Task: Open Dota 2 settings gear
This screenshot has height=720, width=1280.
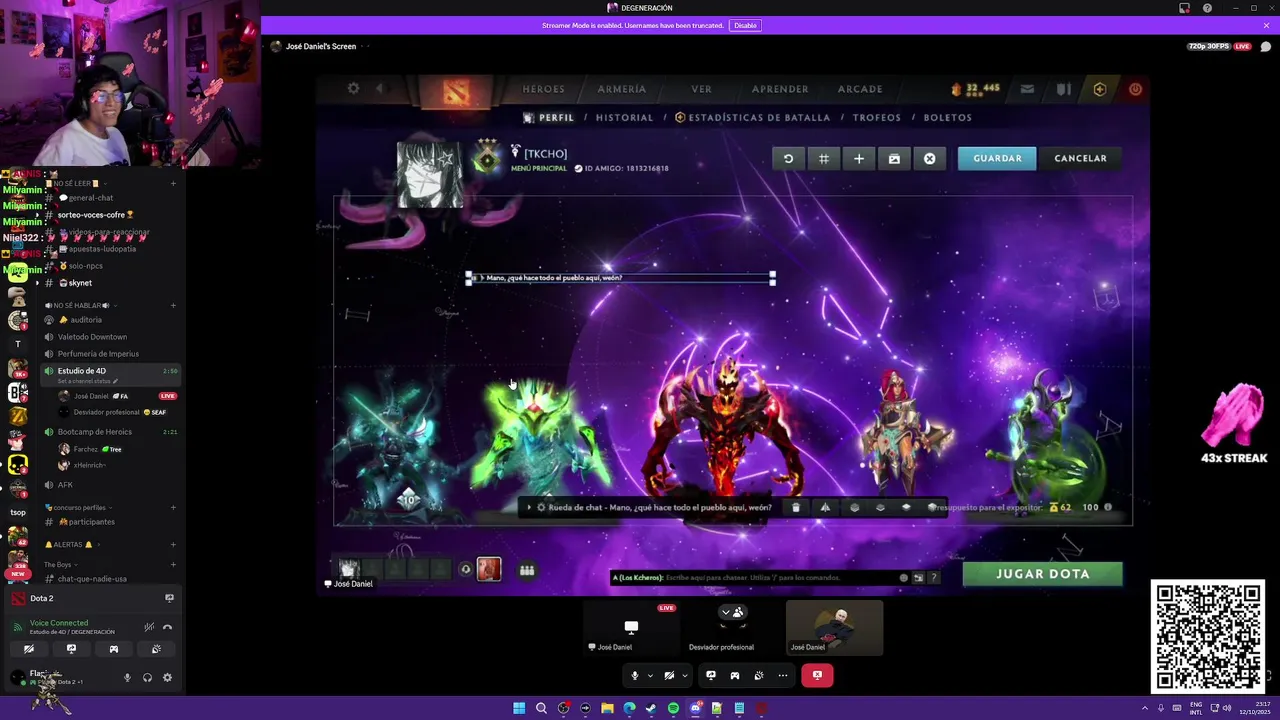Action: 353,89
